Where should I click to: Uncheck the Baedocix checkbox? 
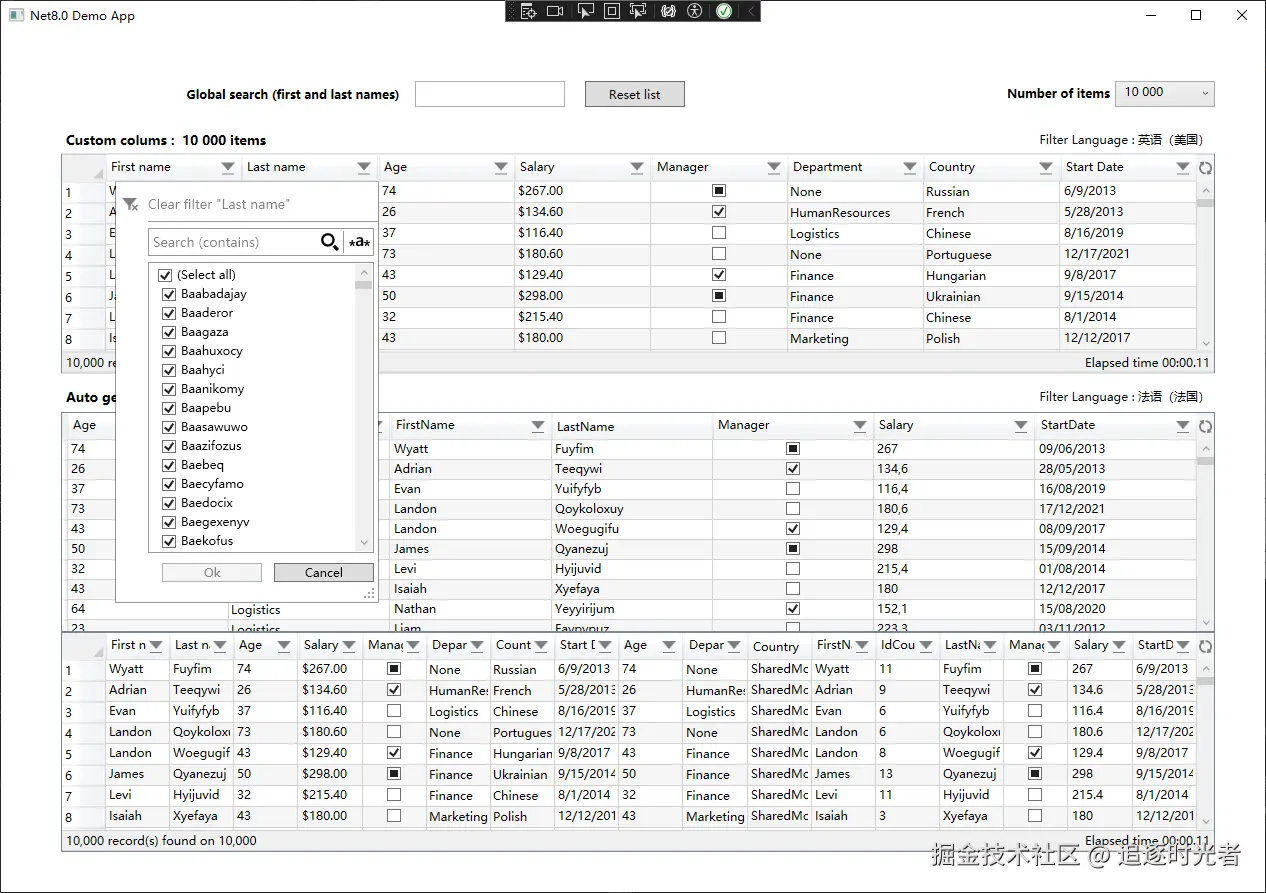click(x=169, y=503)
